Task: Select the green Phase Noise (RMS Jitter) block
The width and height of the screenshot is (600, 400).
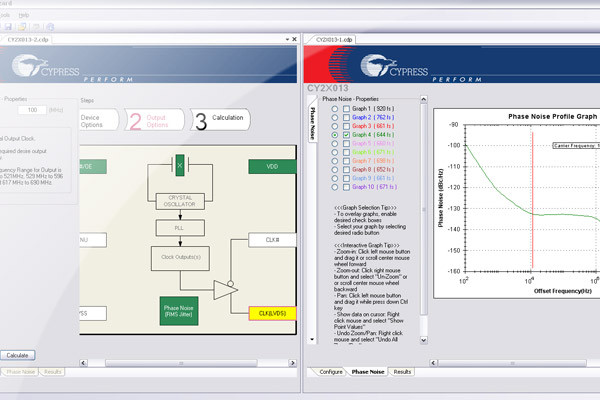Action: point(179,311)
